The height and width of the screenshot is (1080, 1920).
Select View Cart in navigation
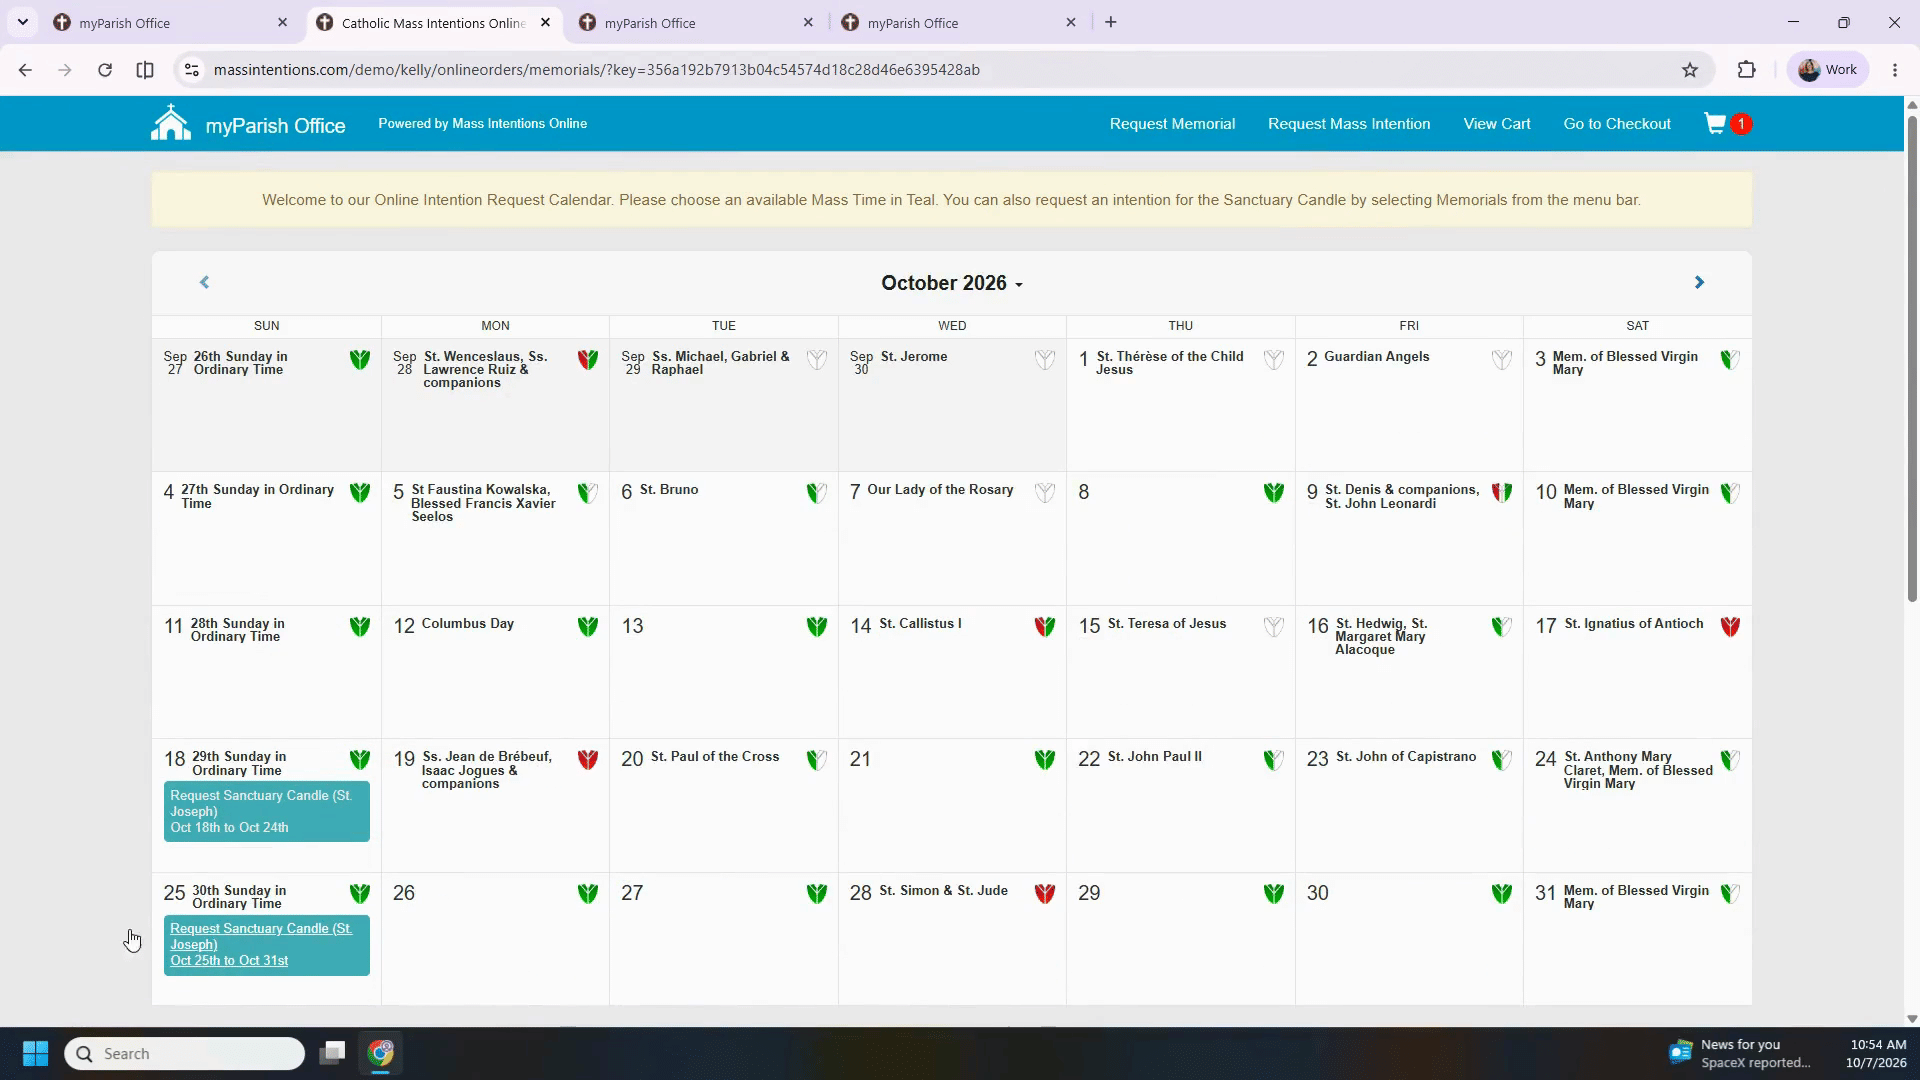(1497, 124)
